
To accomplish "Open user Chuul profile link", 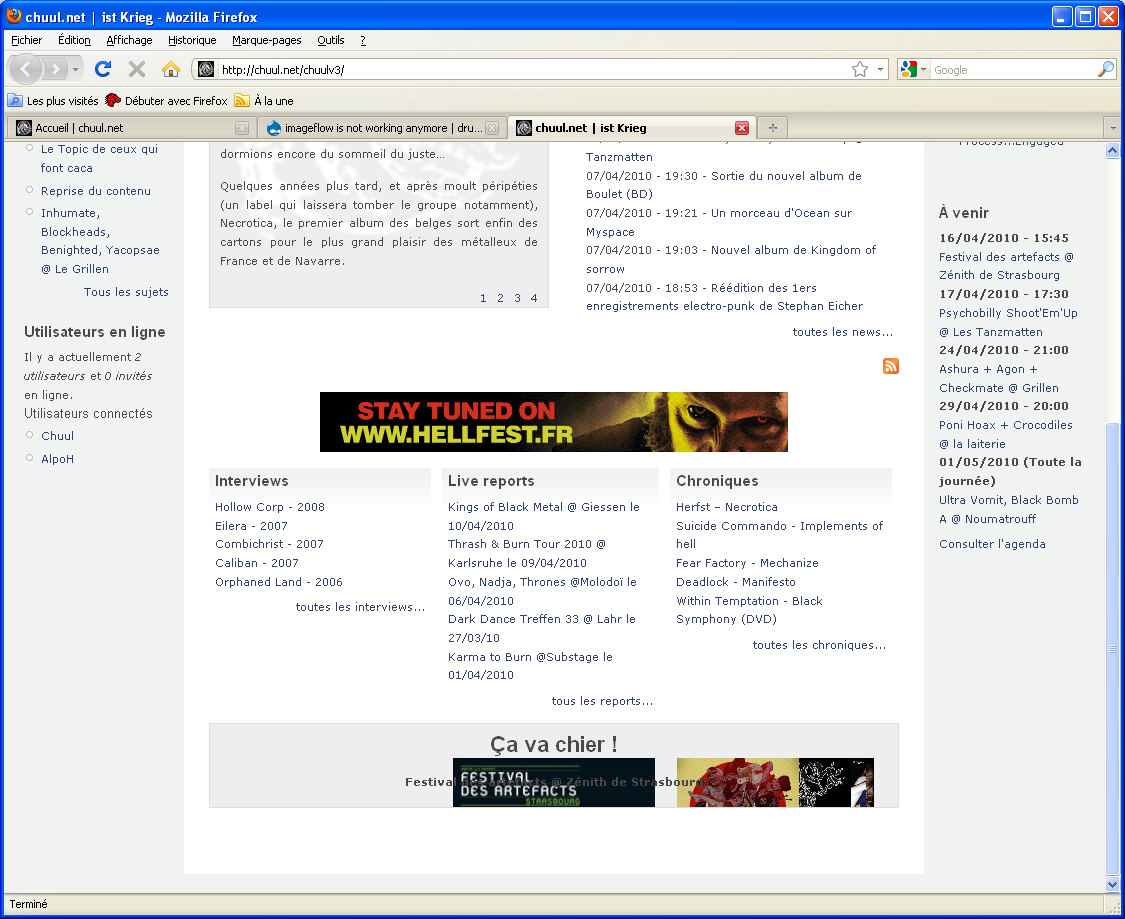I will tap(57, 436).
